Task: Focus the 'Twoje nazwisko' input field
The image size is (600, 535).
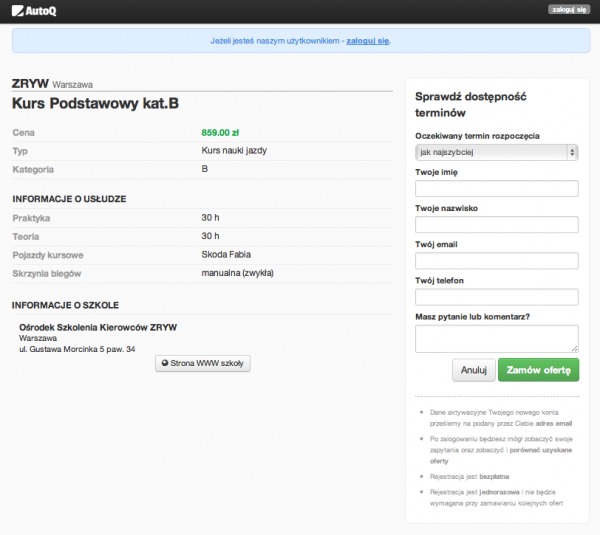Action: click(496, 225)
